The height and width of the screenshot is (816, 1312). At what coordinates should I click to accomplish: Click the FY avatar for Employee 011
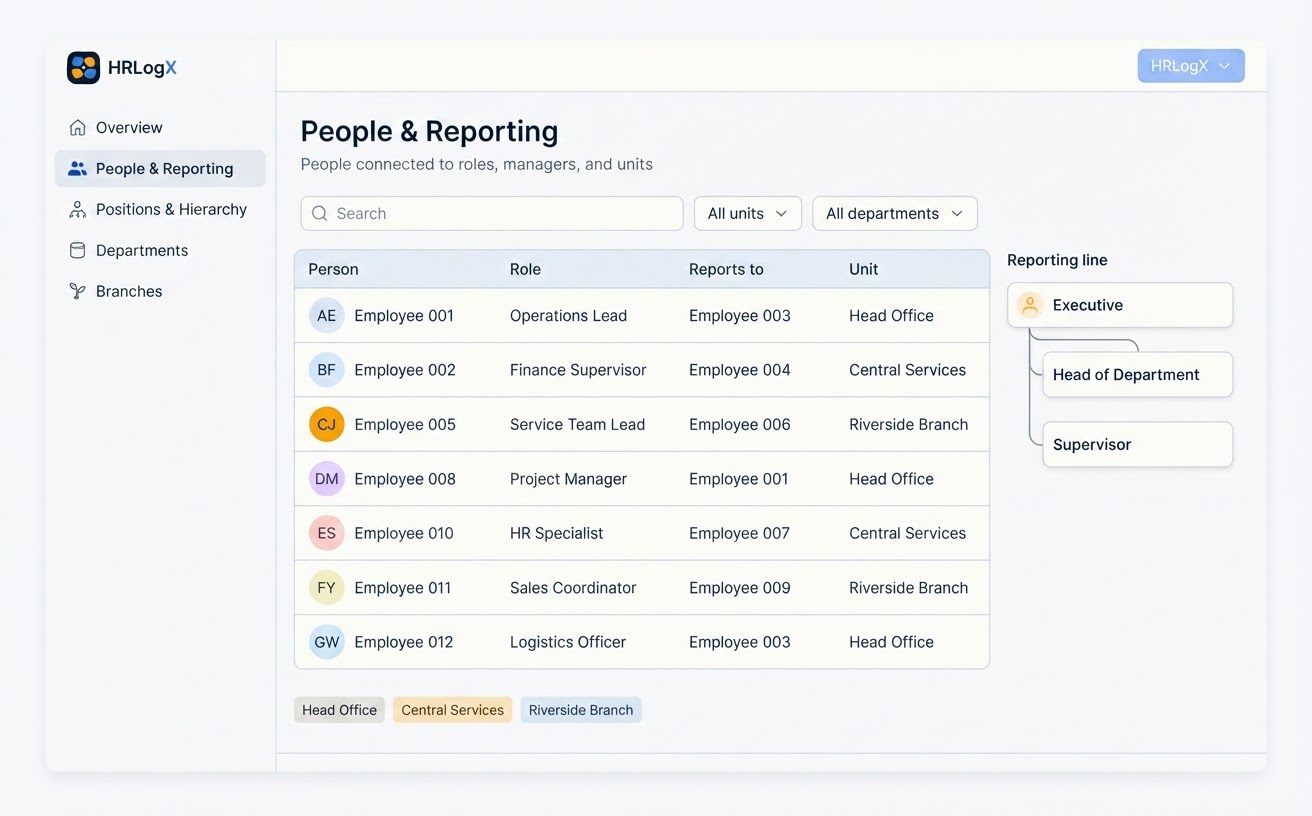(327, 588)
